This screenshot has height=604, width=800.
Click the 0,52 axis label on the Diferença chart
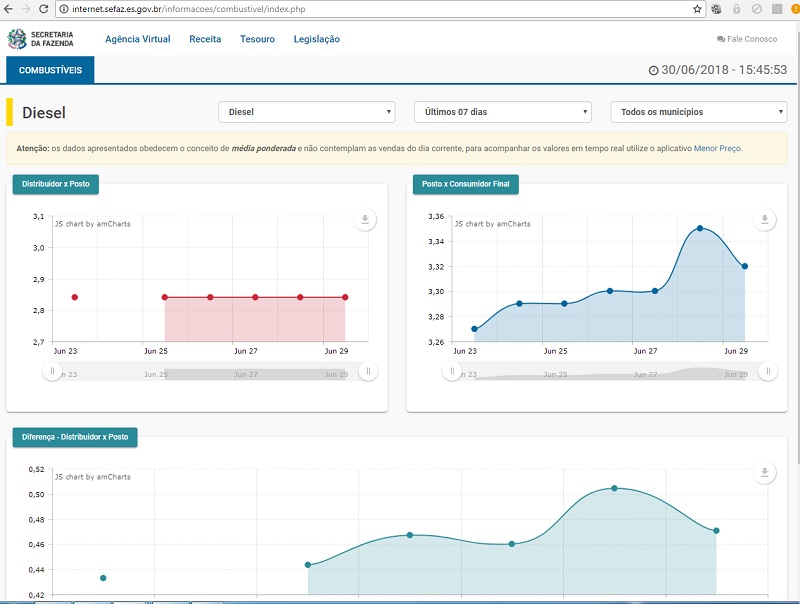click(x=36, y=469)
